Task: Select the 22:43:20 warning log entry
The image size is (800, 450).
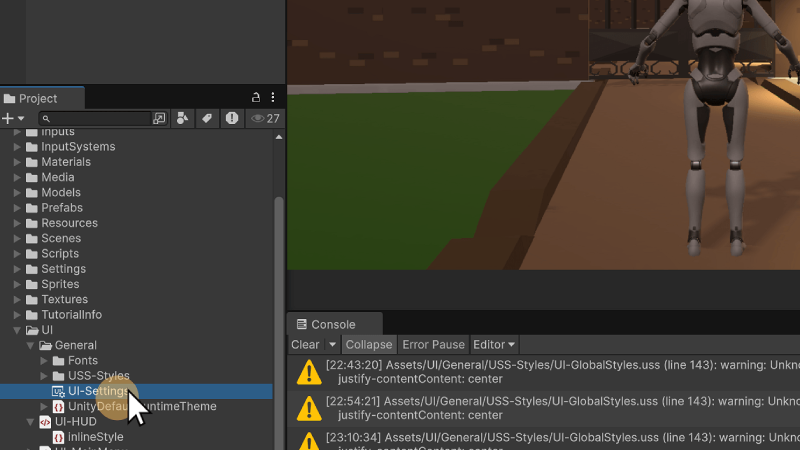Action: click(x=544, y=372)
